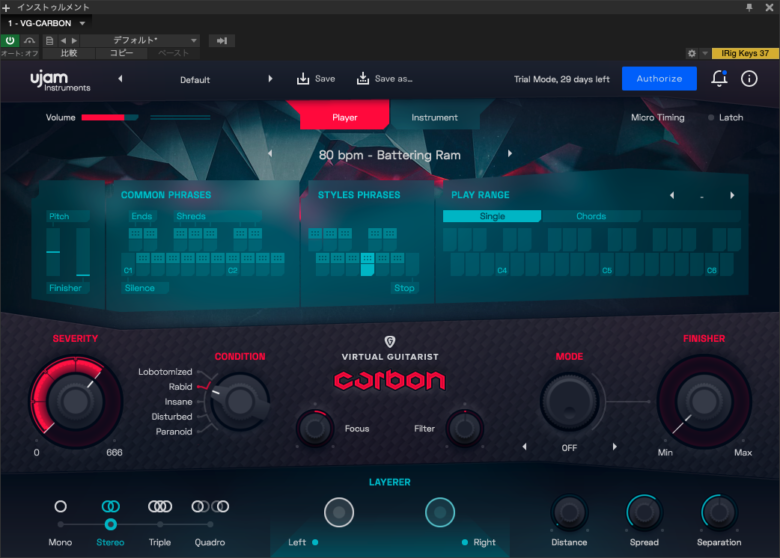Click the Left layer pan circle
This screenshot has width=780, height=558.
point(339,512)
